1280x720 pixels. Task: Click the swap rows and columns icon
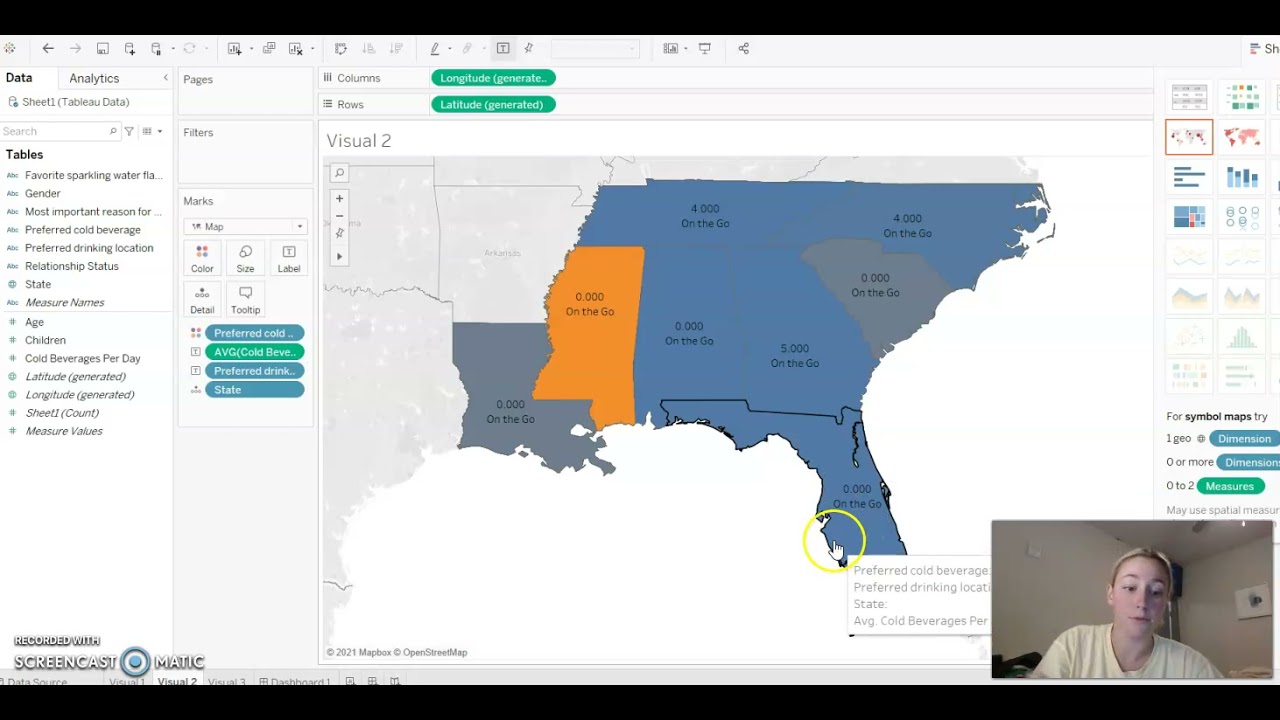(x=340, y=48)
